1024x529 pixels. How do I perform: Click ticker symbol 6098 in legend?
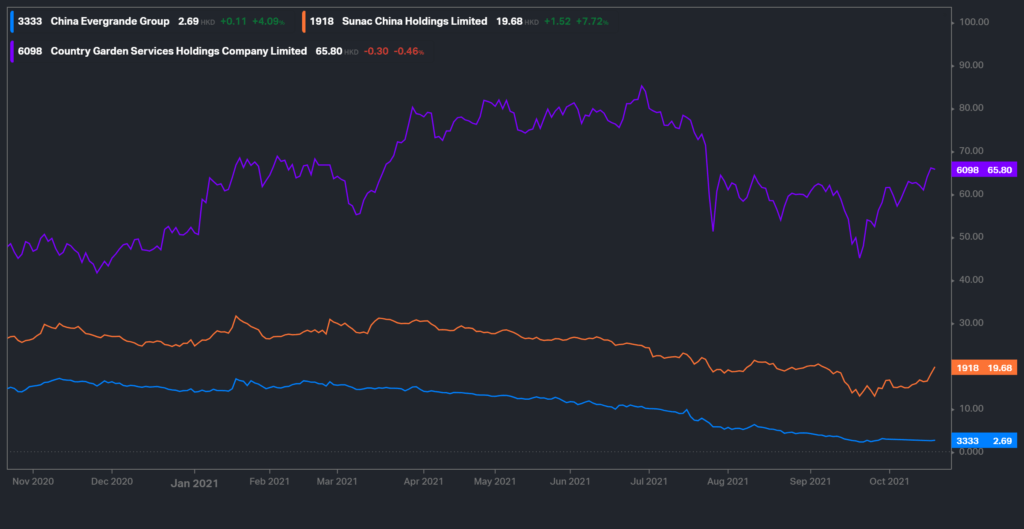(x=30, y=51)
